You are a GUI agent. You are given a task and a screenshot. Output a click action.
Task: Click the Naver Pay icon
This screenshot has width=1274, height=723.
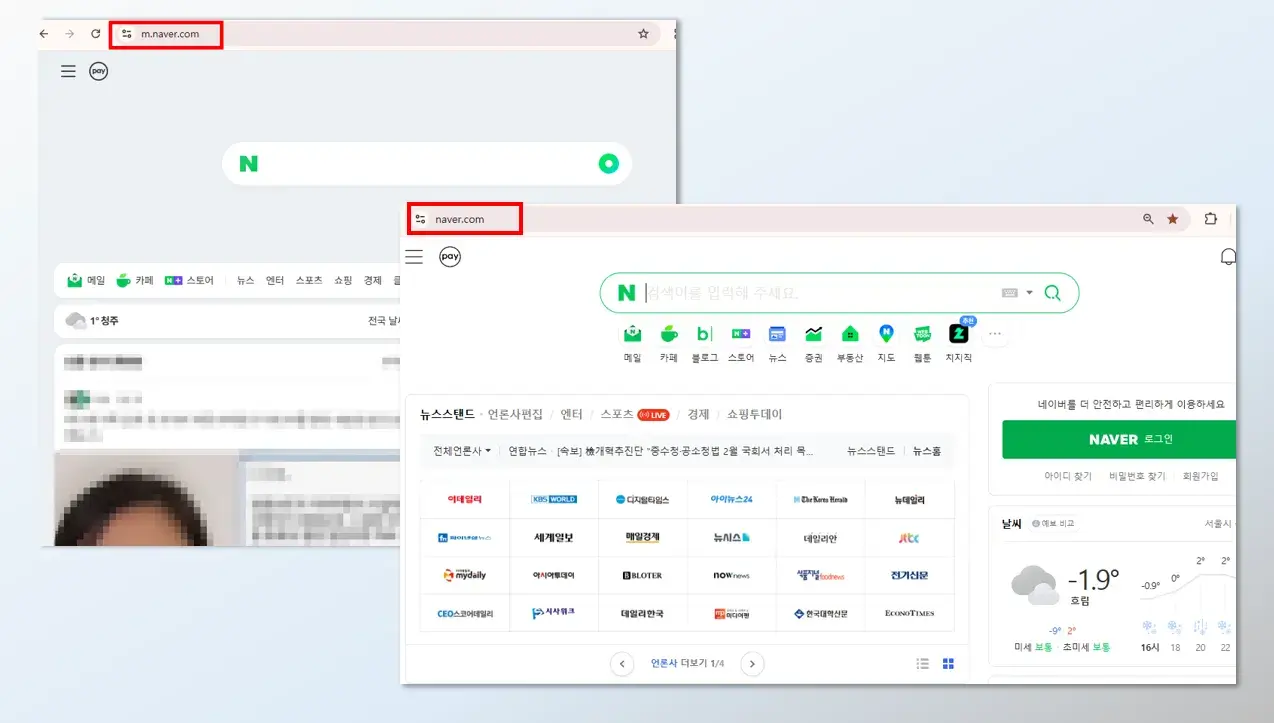click(x=450, y=256)
